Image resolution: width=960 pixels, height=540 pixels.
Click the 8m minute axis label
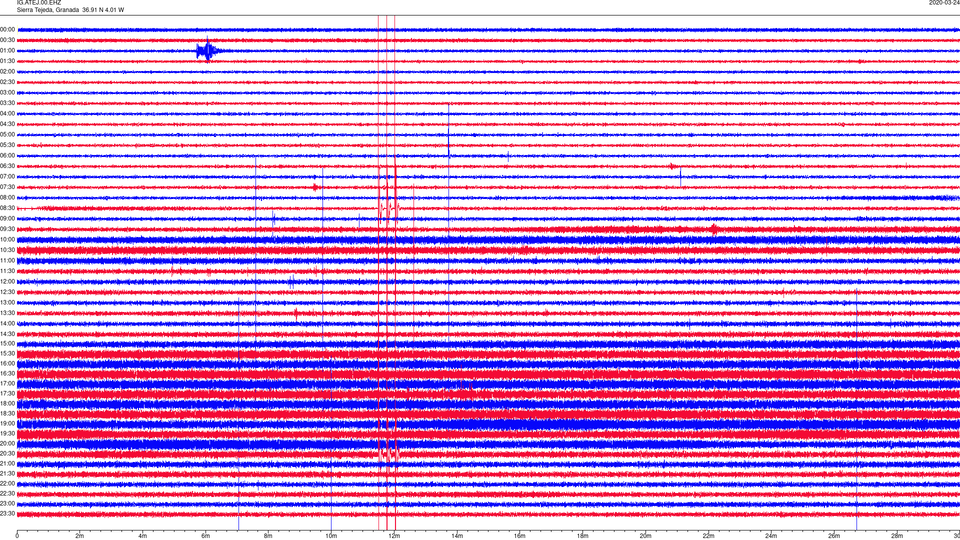(x=268, y=536)
